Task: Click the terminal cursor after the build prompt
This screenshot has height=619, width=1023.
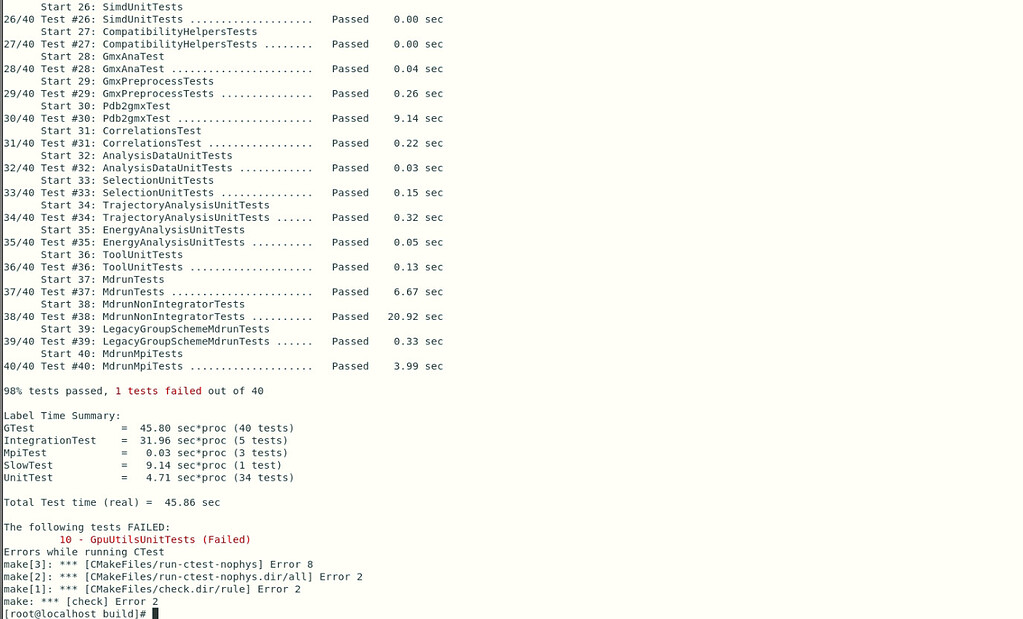Action: pyautogui.click(x=155, y=613)
